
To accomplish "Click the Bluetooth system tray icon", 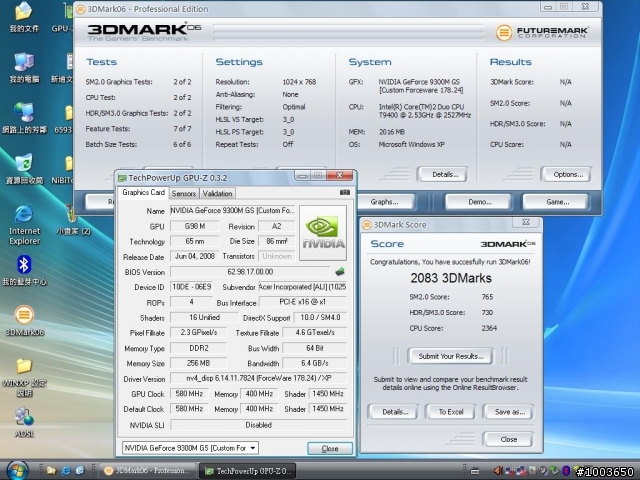I will [x=566, y=471].
